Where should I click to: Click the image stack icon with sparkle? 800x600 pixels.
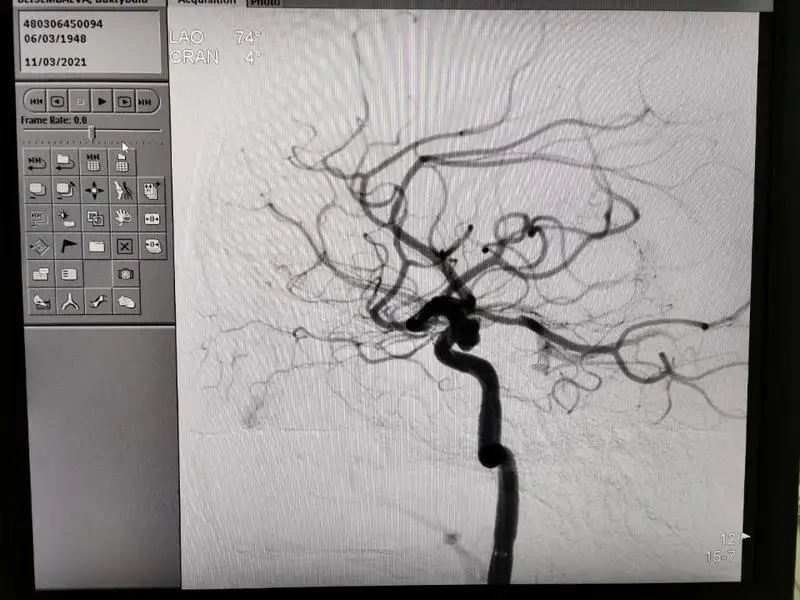tap(152, 191)
